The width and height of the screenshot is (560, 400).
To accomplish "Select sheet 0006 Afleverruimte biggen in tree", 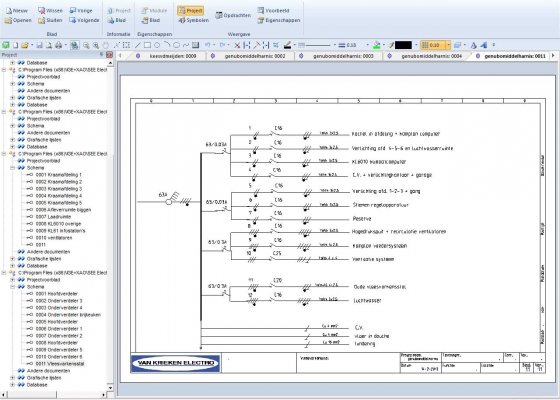I will tap(63, 210).
